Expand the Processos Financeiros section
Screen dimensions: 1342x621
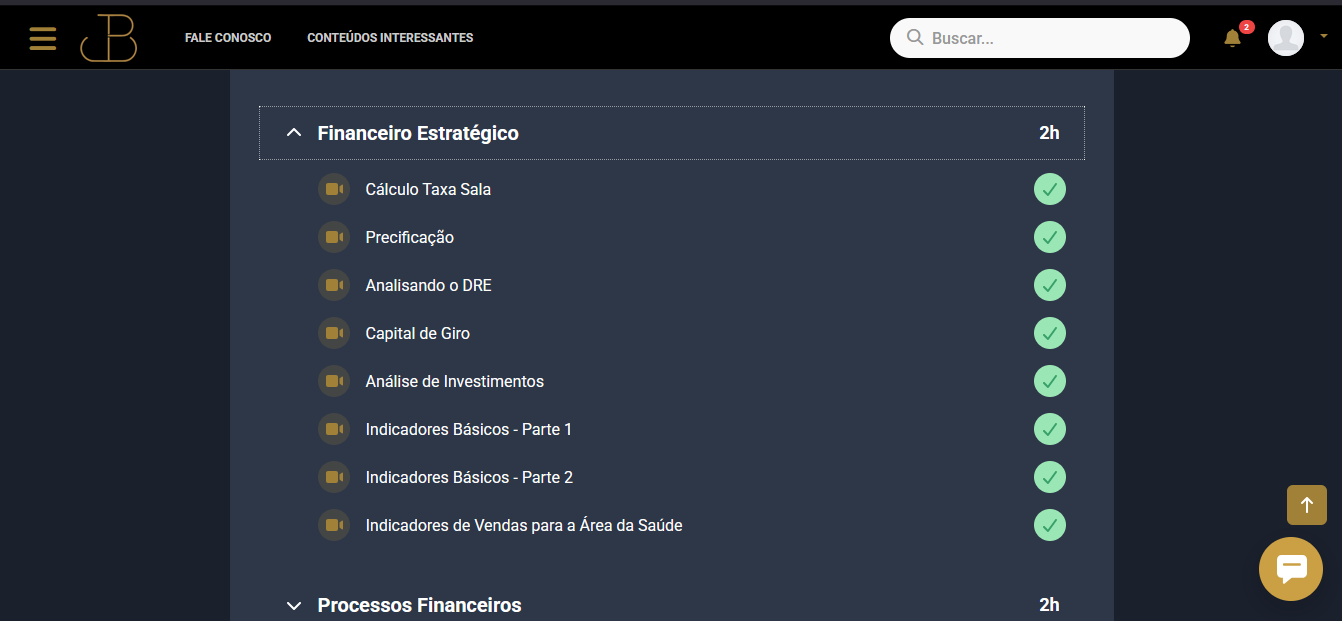tap(672, 605)
